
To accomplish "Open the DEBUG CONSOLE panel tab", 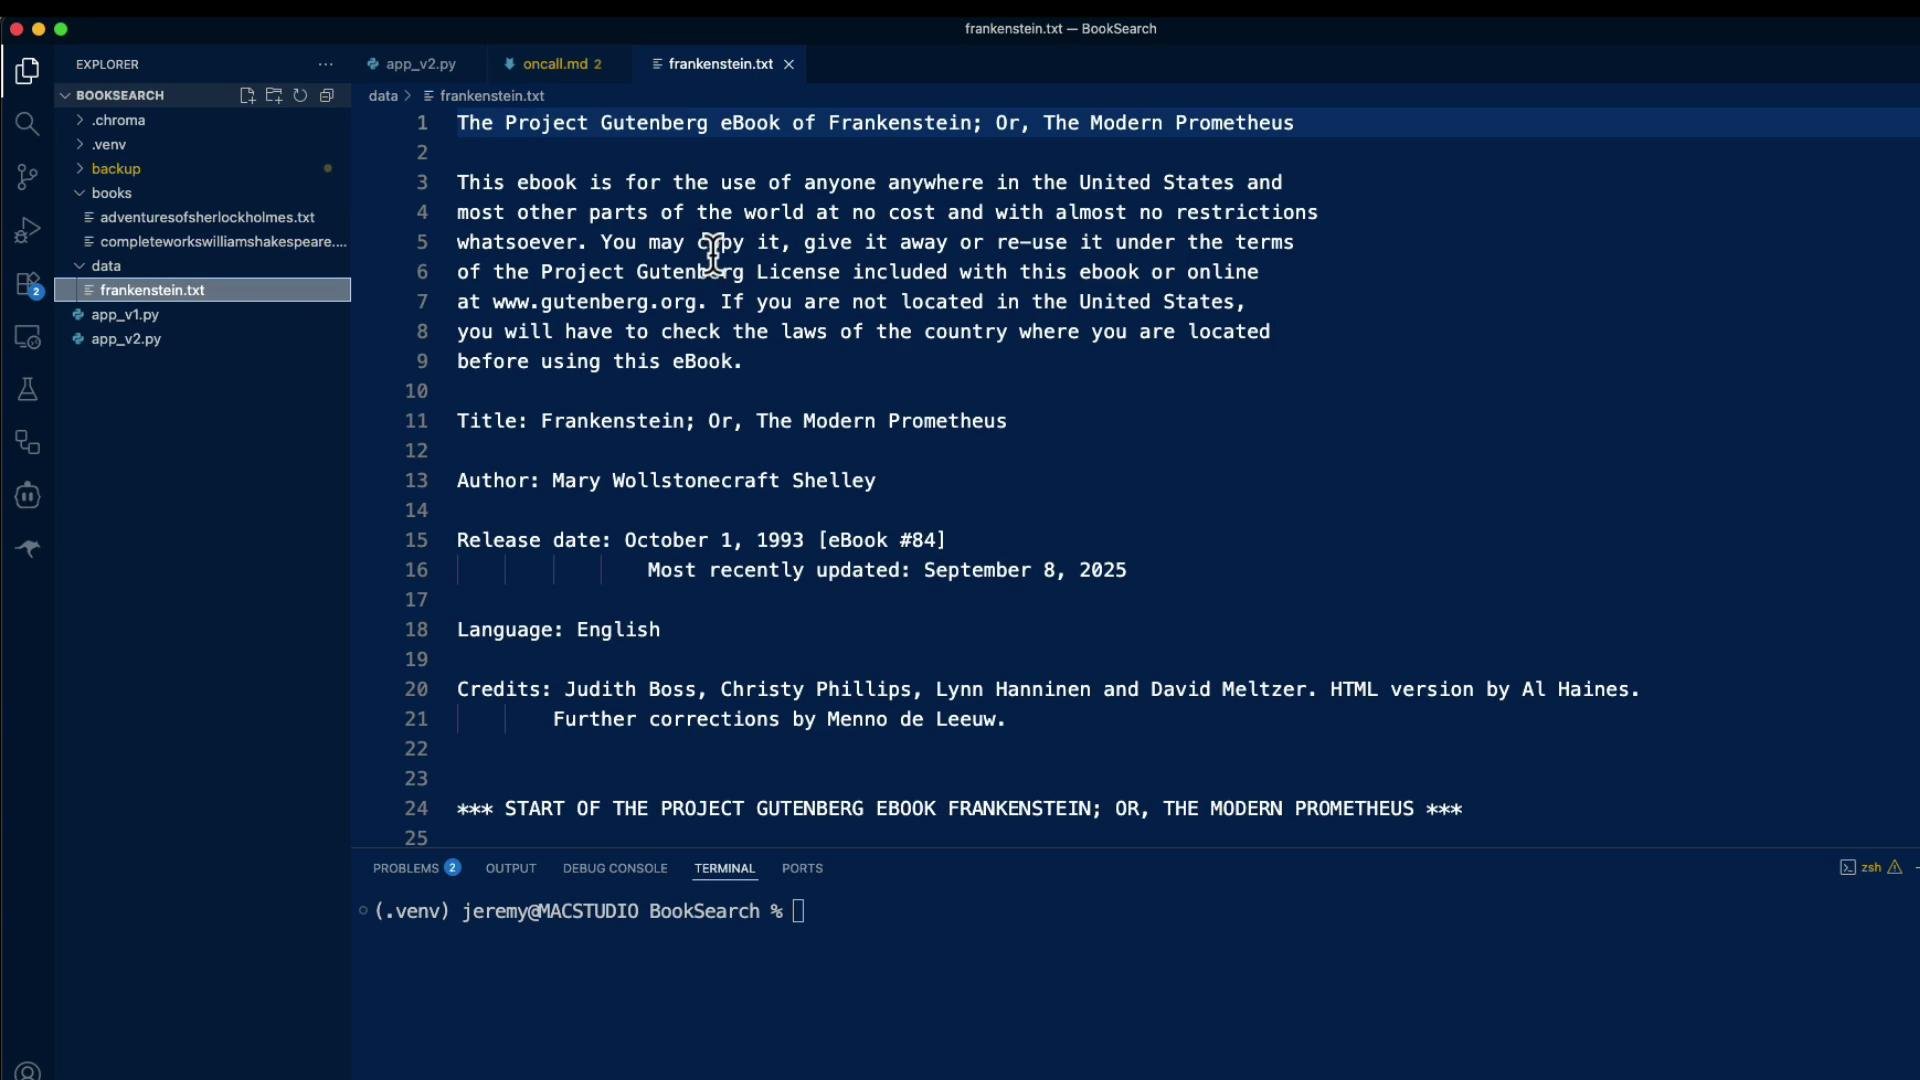I will (615, 868).
